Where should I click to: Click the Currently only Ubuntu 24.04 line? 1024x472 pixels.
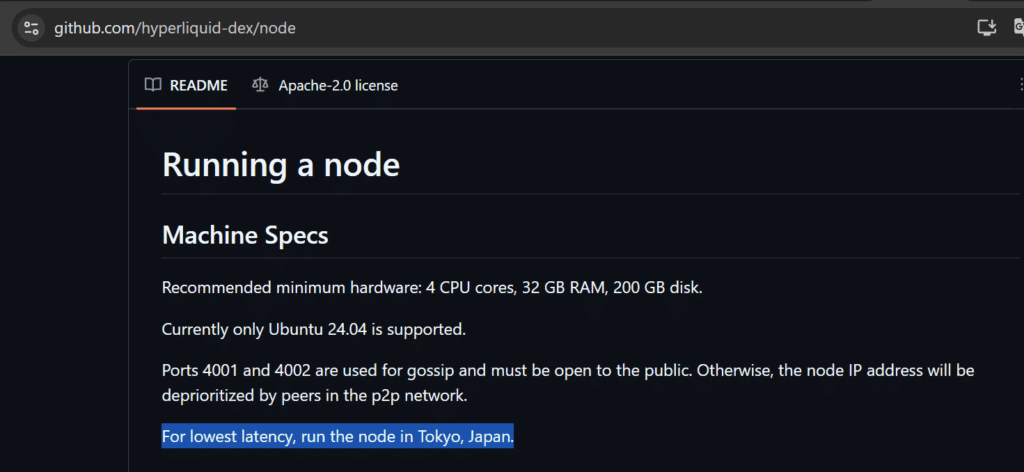click(x=314, y=329)
